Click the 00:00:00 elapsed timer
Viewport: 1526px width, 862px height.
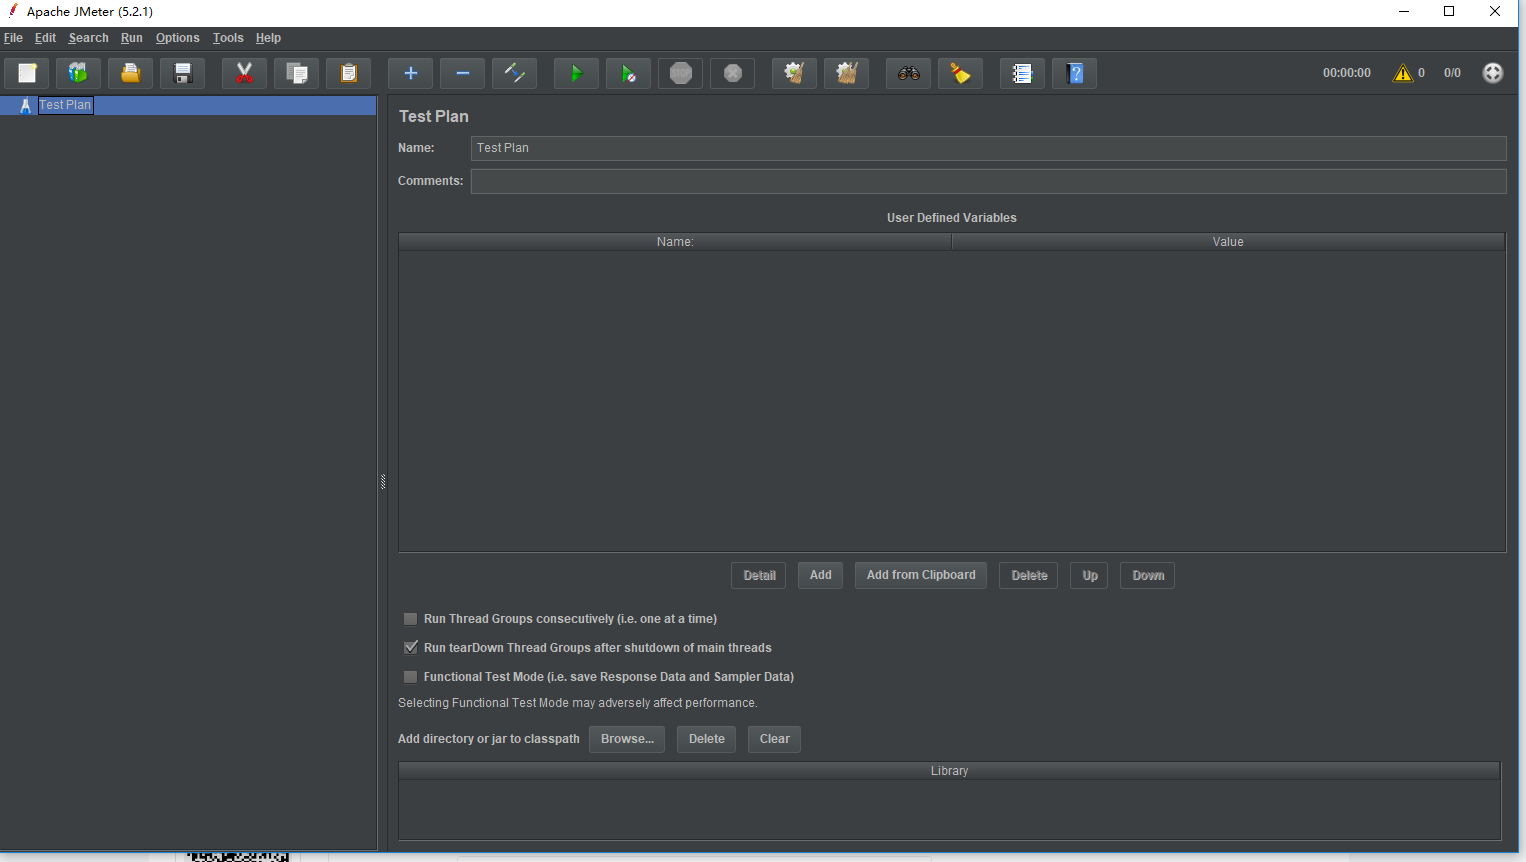[1346, 73]
